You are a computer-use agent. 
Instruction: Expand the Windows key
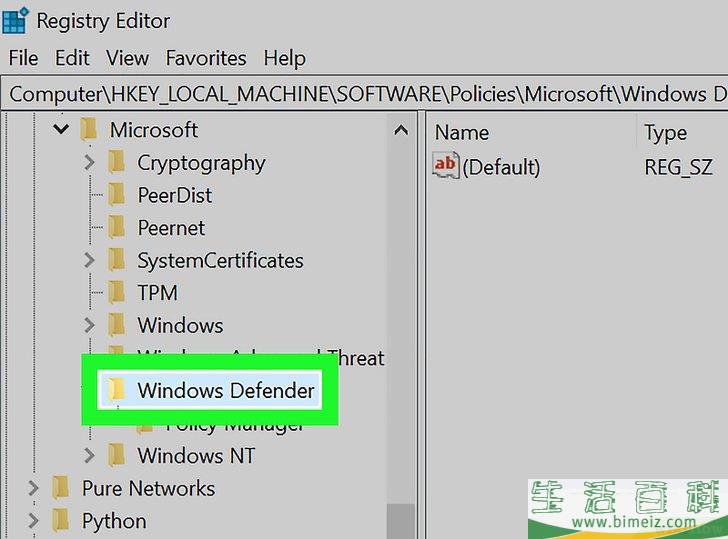pyautogui.click(x=89, y=325)
